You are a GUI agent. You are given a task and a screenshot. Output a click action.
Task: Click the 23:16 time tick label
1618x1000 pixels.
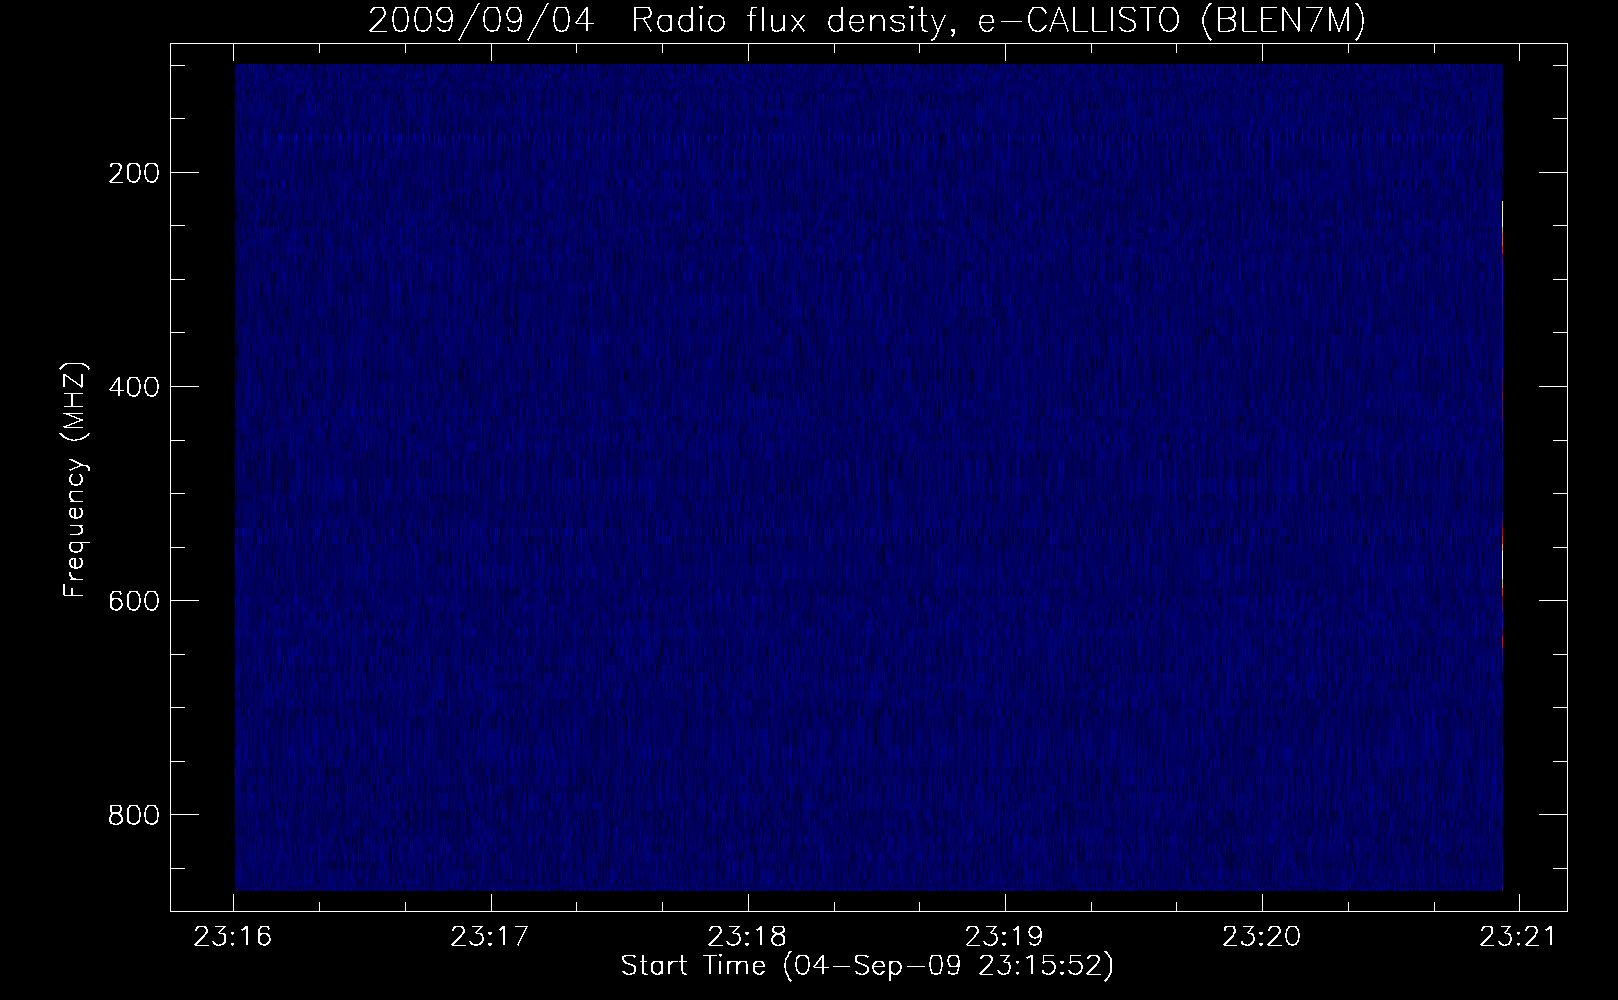[x=234, y=937]
